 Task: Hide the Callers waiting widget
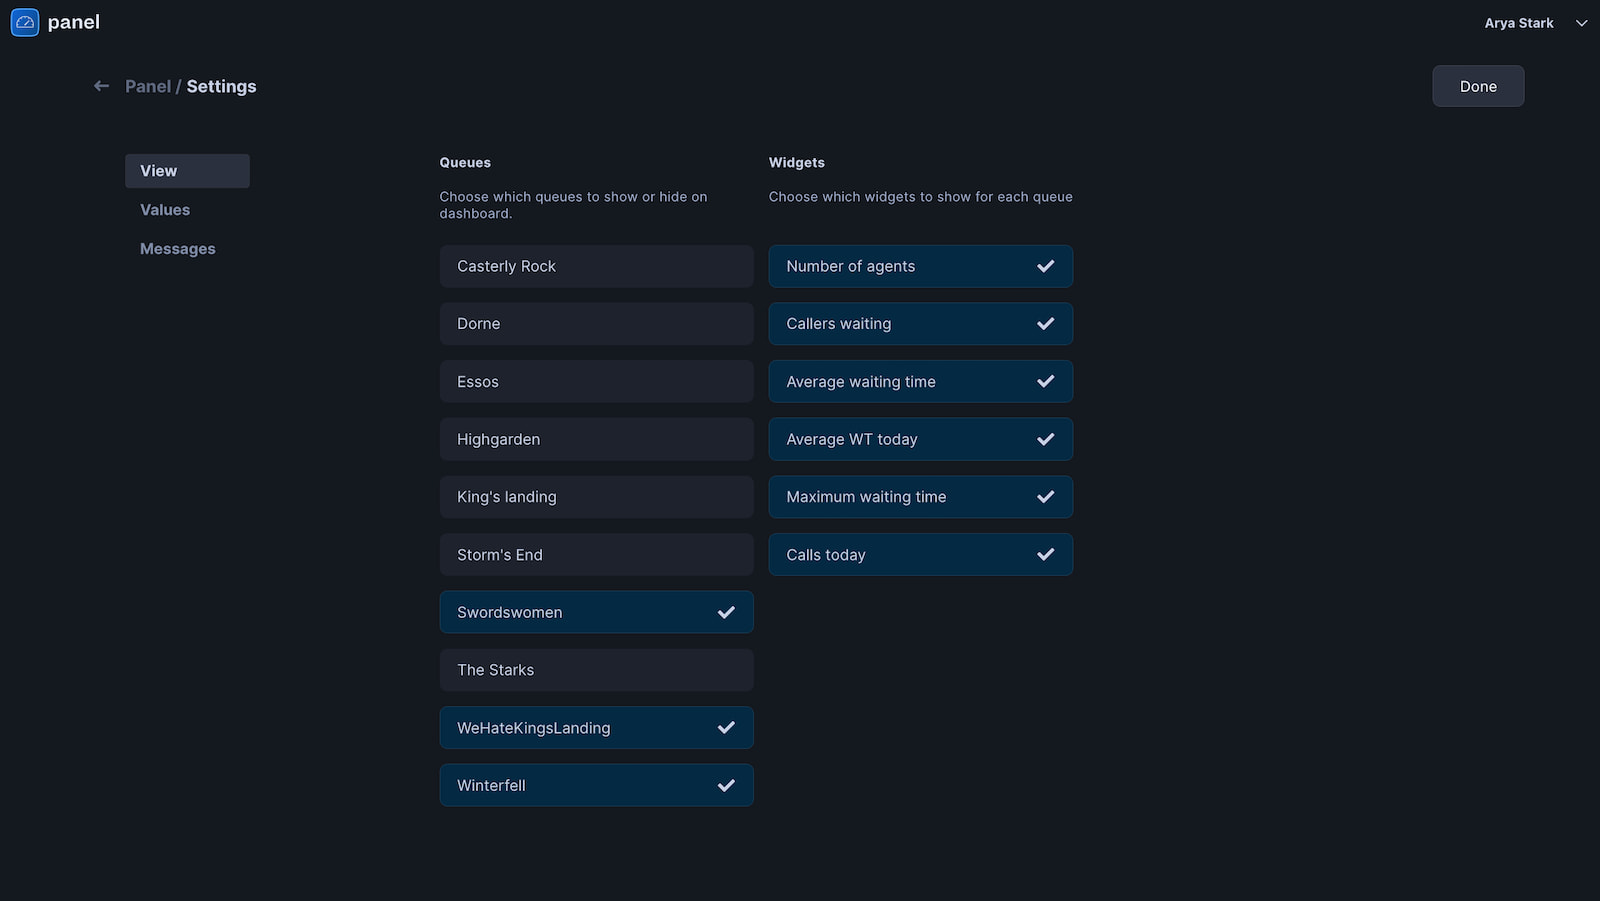coord(921,324)
